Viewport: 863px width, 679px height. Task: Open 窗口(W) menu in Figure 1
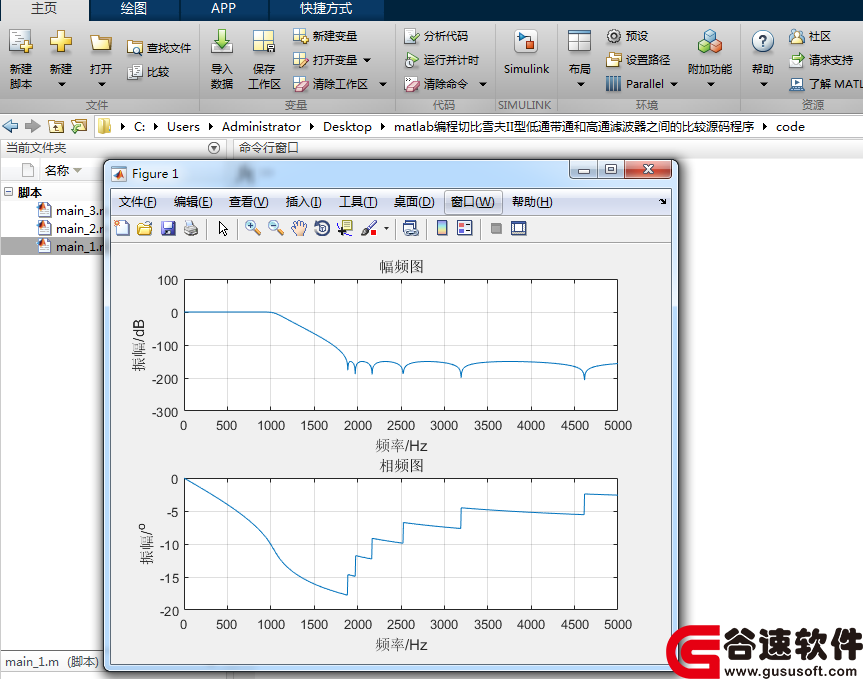473,202
